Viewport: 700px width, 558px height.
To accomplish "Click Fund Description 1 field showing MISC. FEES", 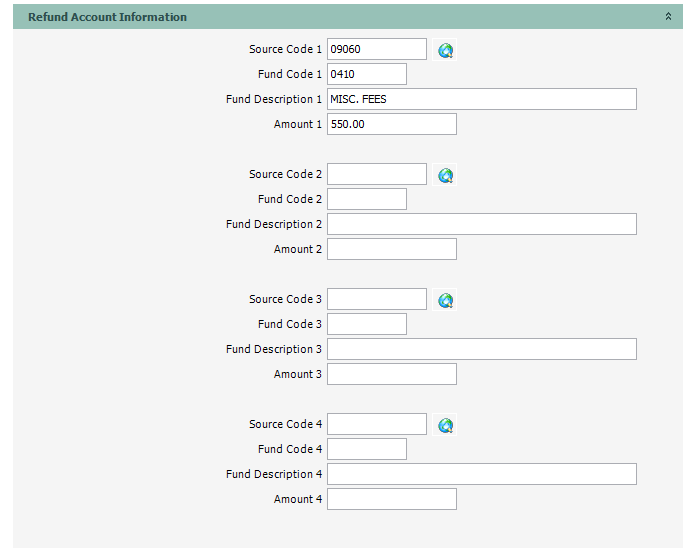I will [x=481, y=99].
